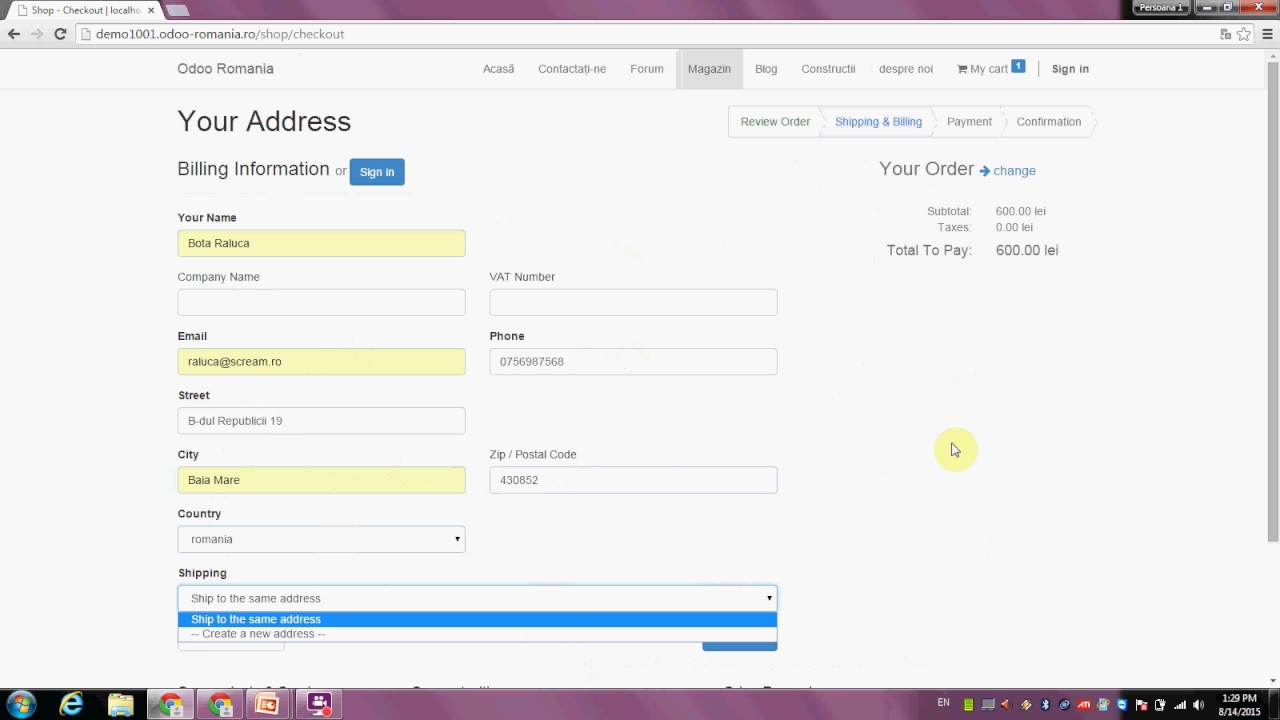Image resolution: width=1280 pixels, height=720 pixels.
Task: Toggle the Shipping dropdown
Action: click(x=477, y=598)
